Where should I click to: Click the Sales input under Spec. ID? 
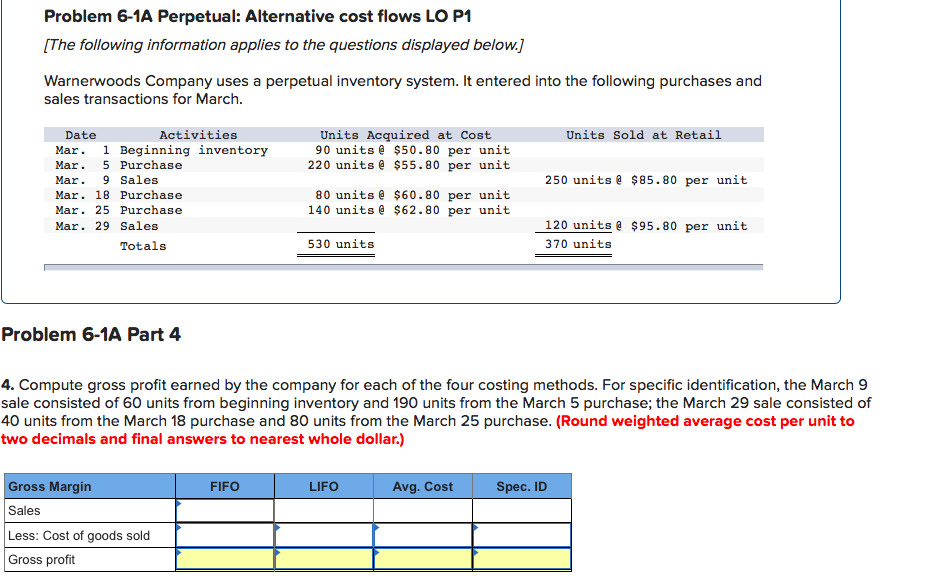(521, 509)
